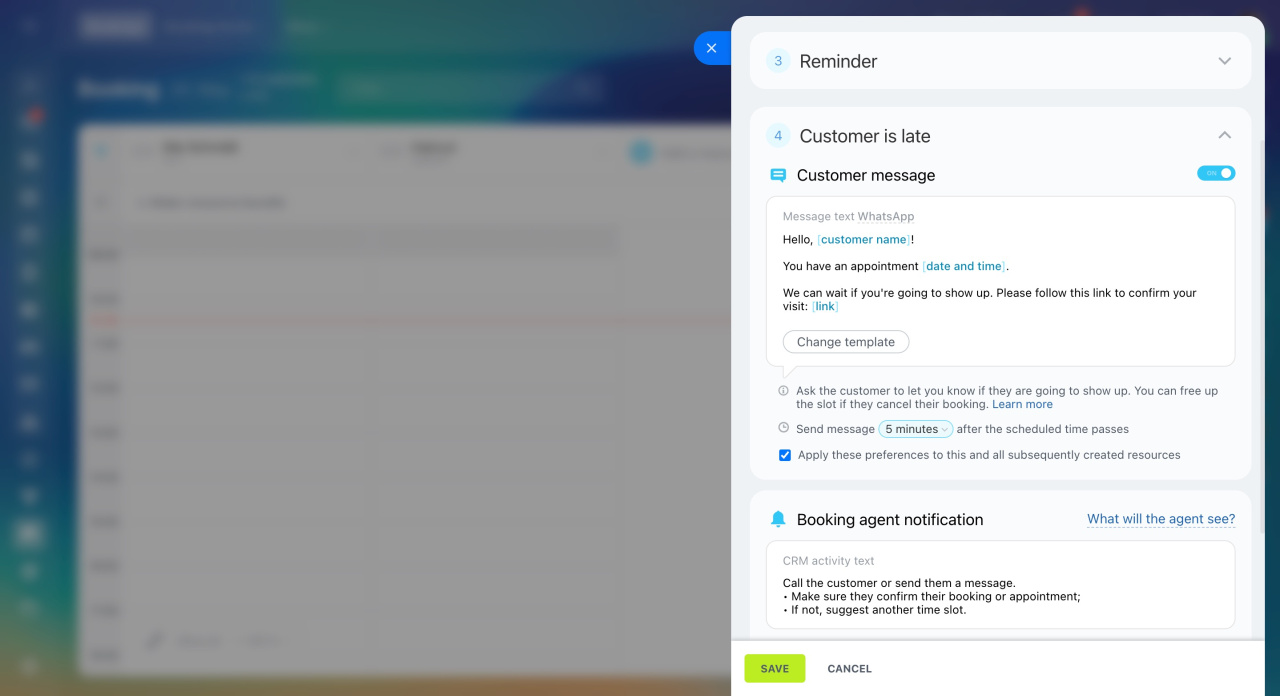Click the Customer message chat icon
The image size is (1280, 696).
[x=778, y=175]
